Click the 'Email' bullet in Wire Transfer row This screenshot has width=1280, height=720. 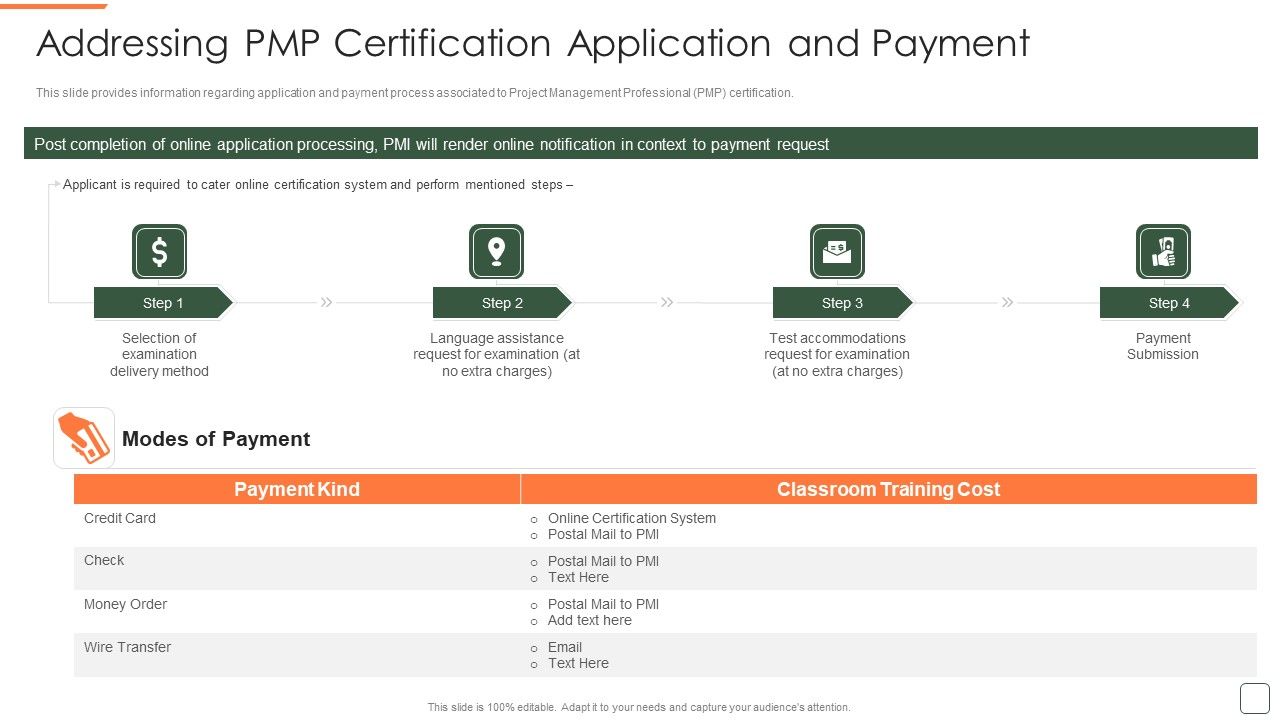[x=565, y=647]
